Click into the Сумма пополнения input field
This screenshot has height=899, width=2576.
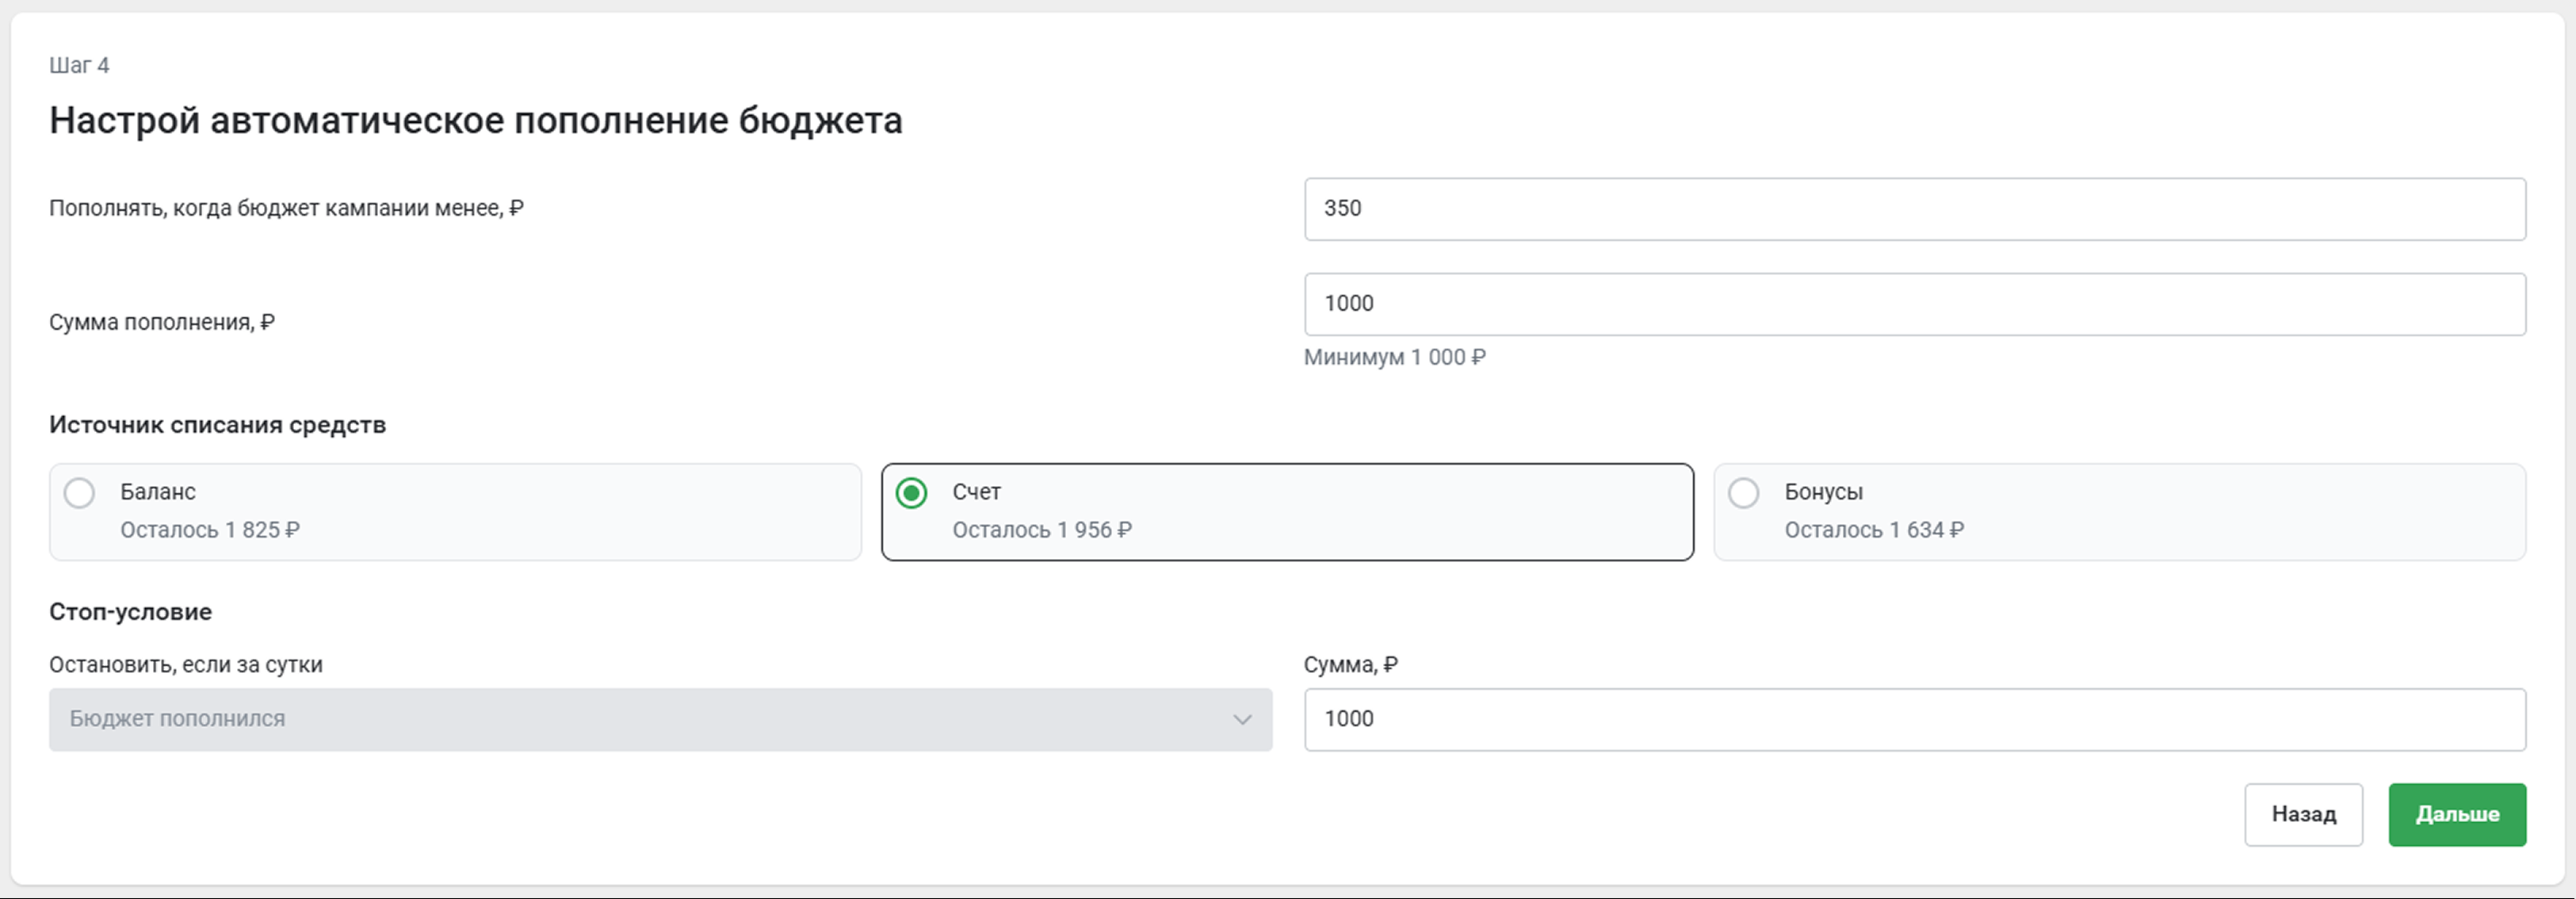coord(1915,304)
